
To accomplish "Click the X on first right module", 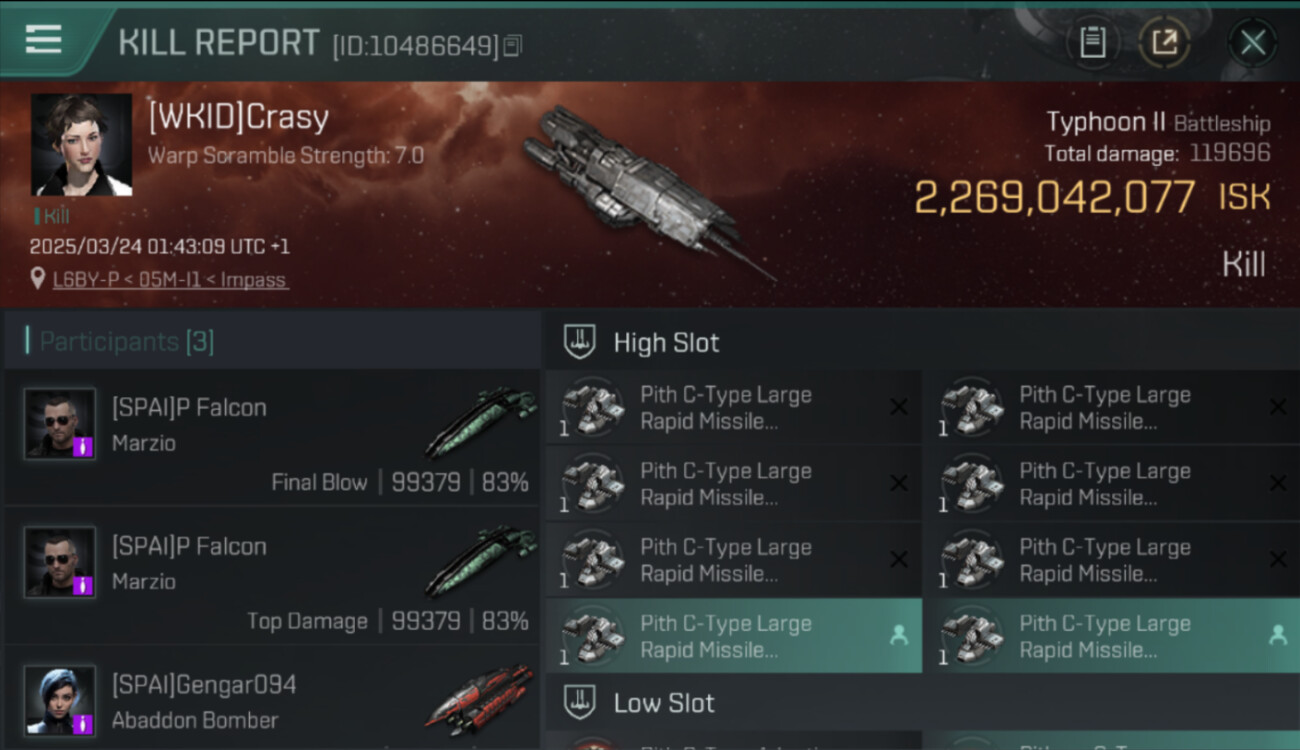I will [1277, 407].
